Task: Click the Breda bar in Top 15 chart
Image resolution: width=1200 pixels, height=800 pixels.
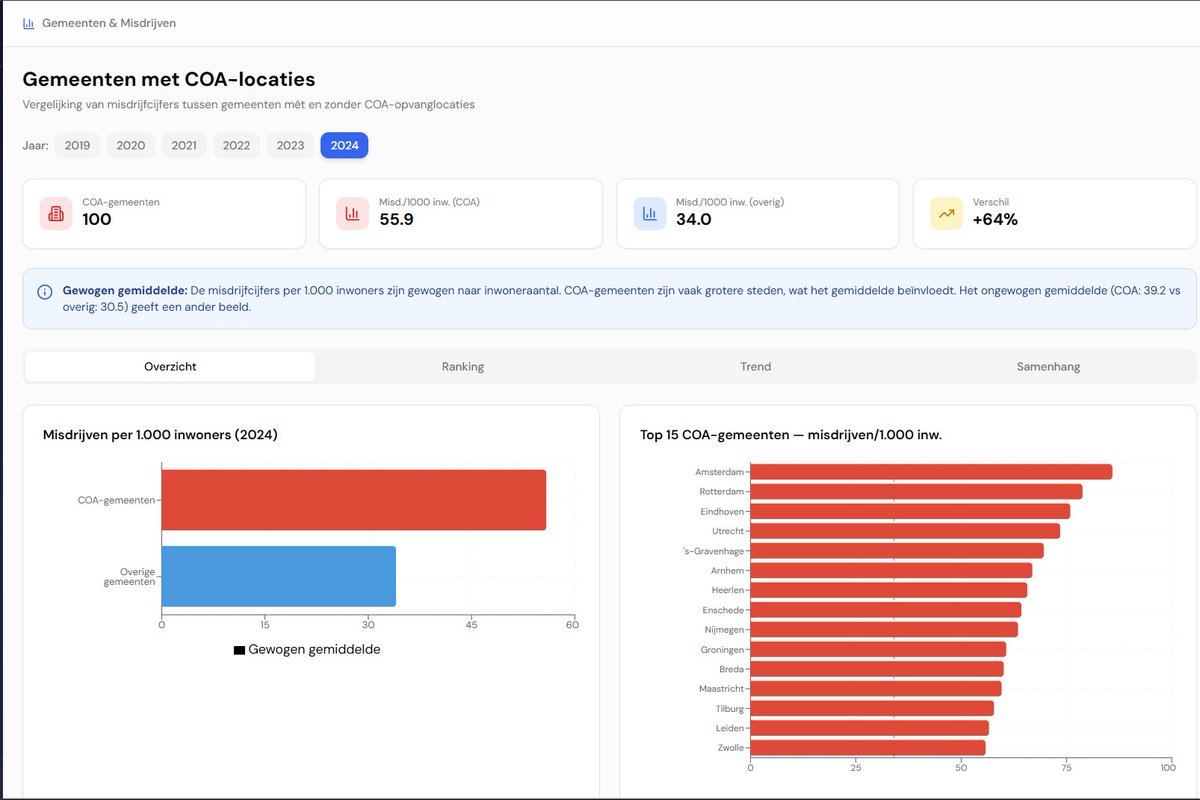Action: (x=877, y=669)
